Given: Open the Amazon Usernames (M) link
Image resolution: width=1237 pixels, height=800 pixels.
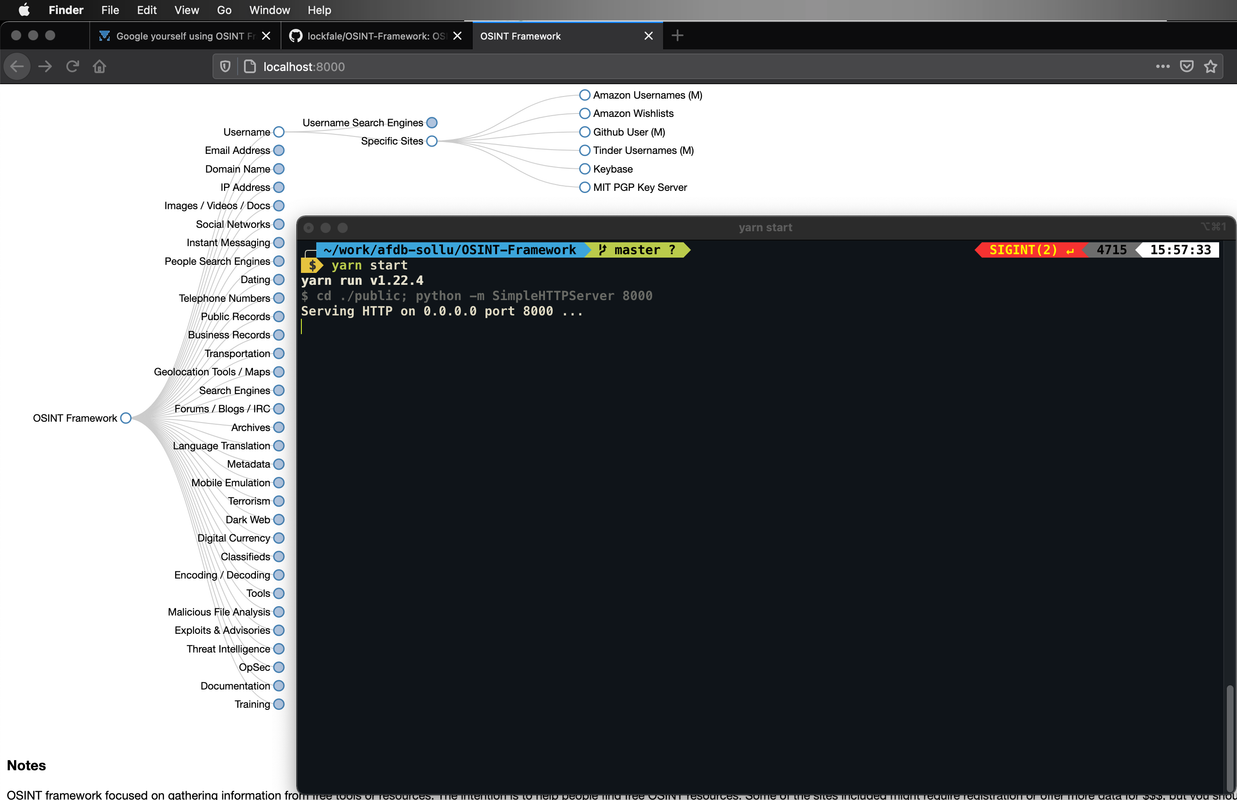Looking at the screenshot, I should 648,95.
